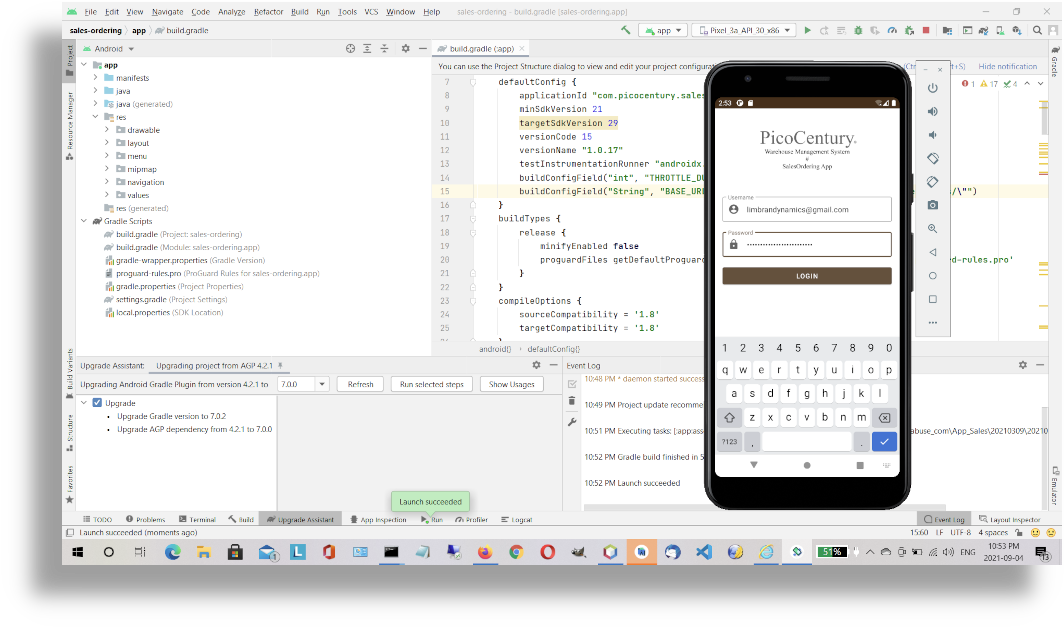Open the Layout Inspector tool window
1064x627 pixels.
click(1009, 520)
